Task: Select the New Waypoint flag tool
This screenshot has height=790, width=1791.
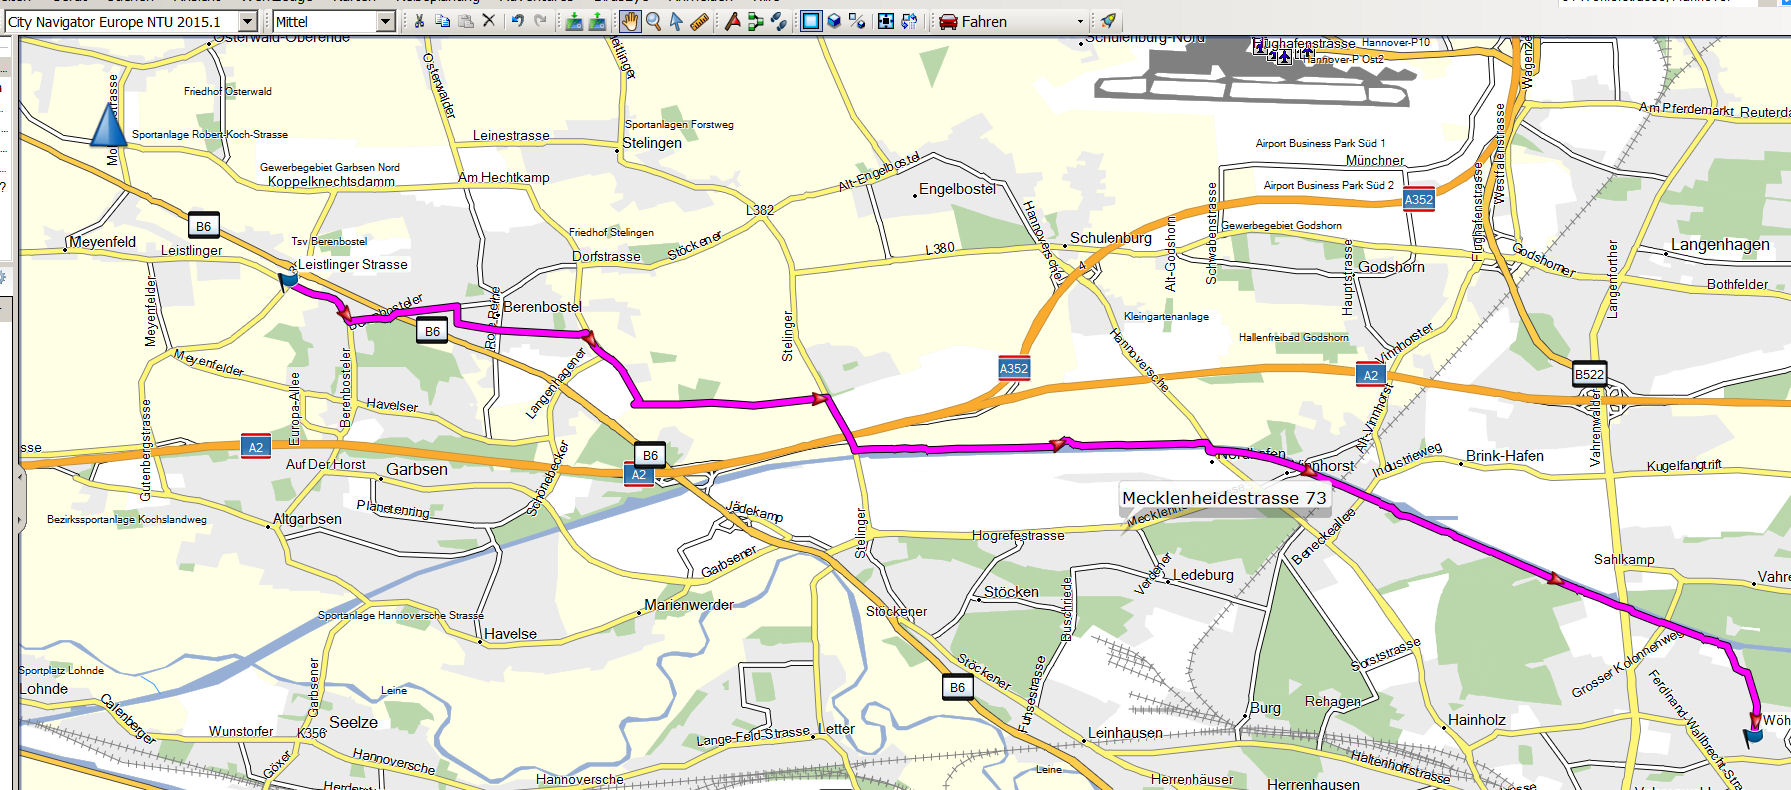Action: pos(732,21)
